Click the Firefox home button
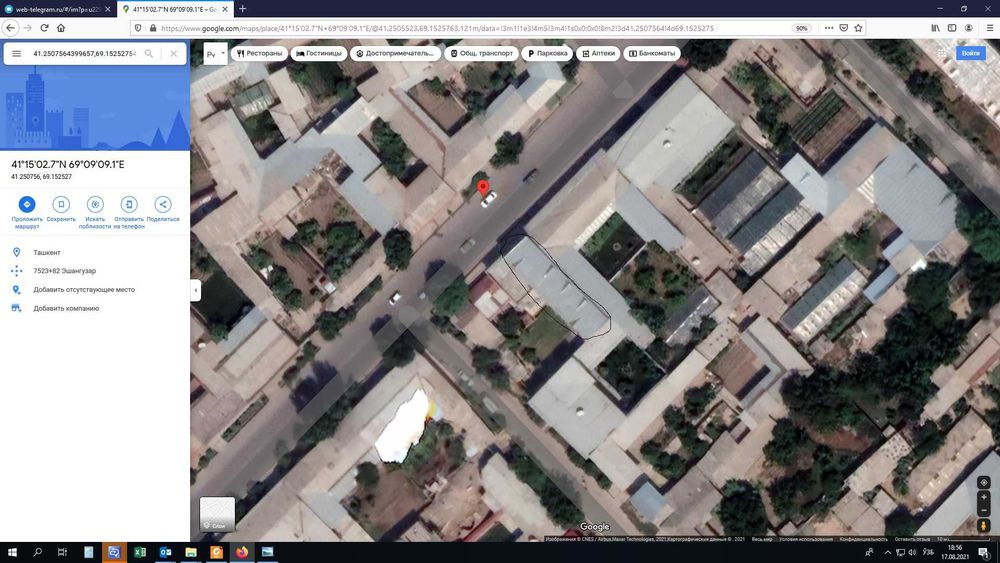 [x=61, y=28]
